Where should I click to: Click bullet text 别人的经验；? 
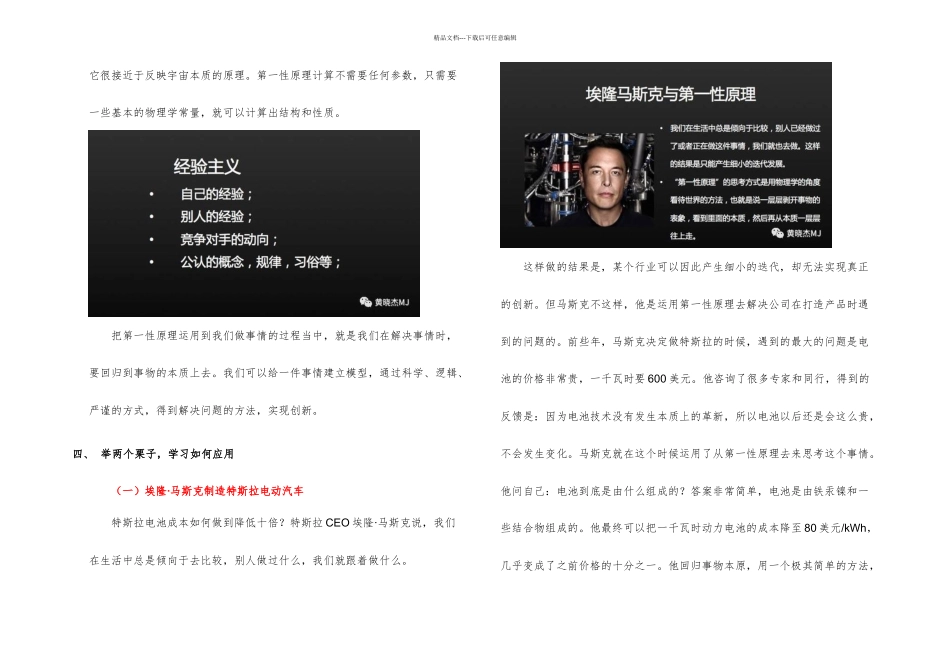[x=216, y=216]
